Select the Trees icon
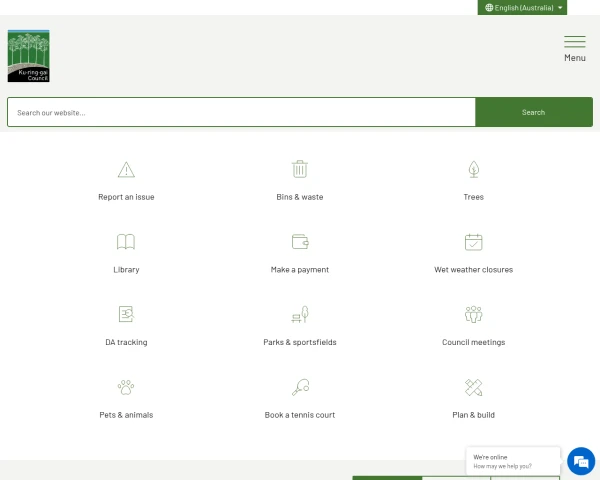This screenshot has width=600, height=480. coord(474,169)
